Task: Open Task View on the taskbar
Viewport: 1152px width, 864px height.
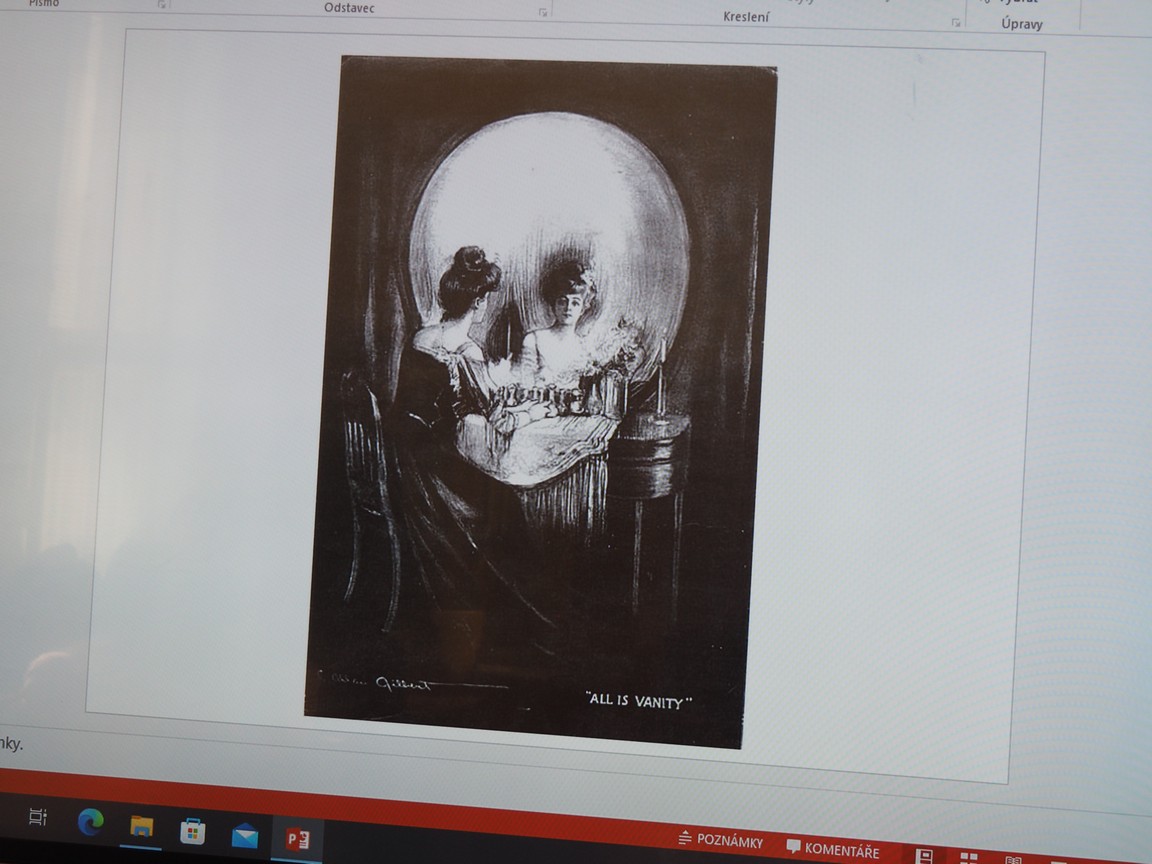Action: point(37,816)
